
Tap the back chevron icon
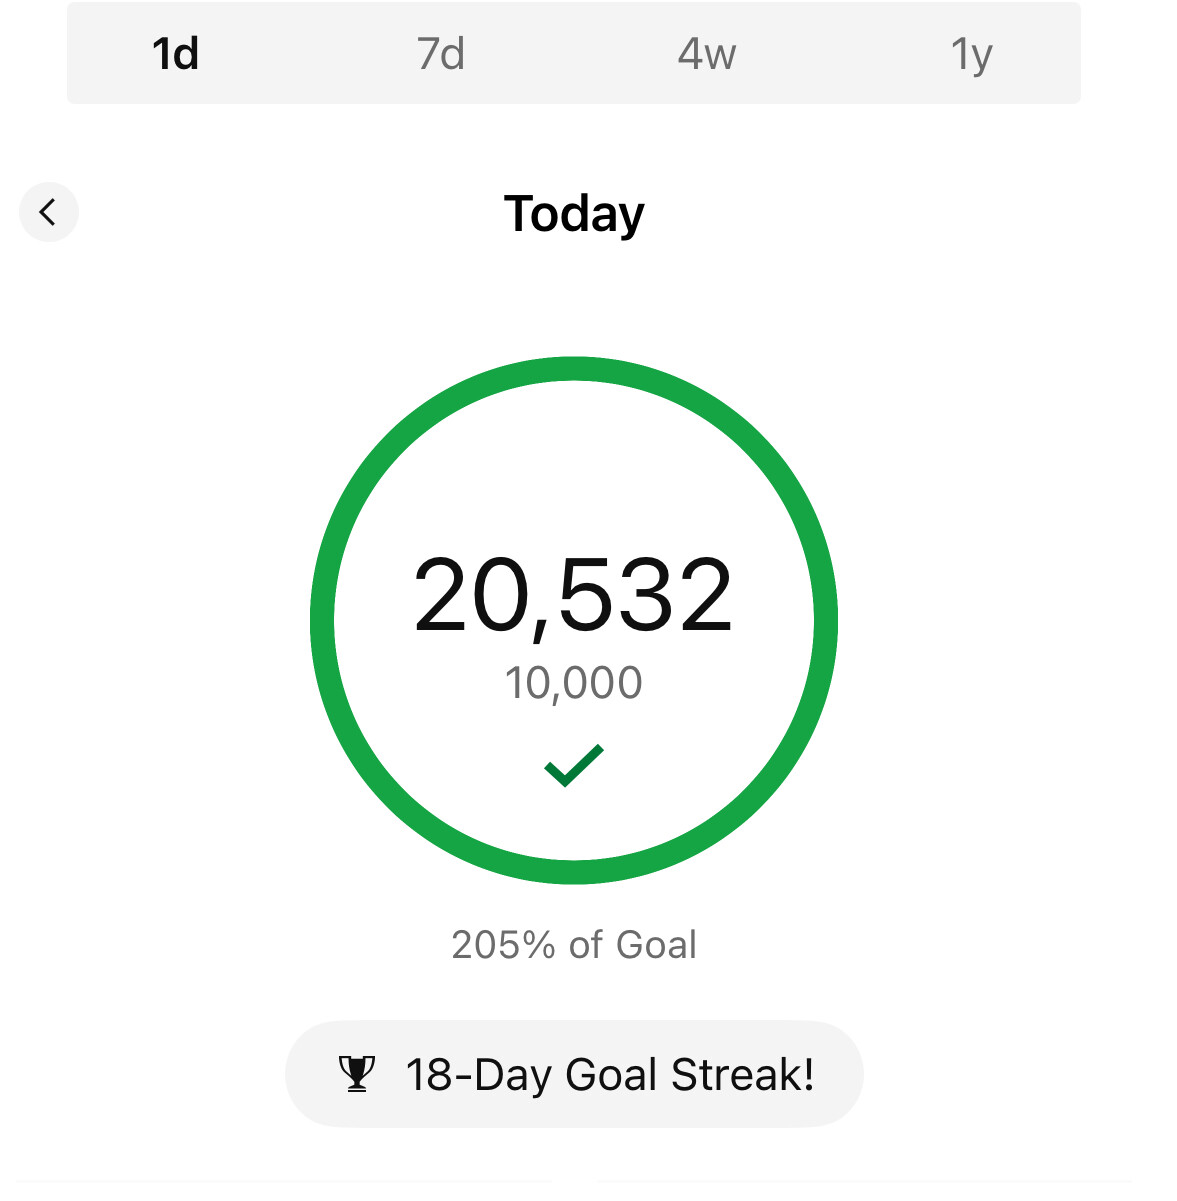coord(47,212)
